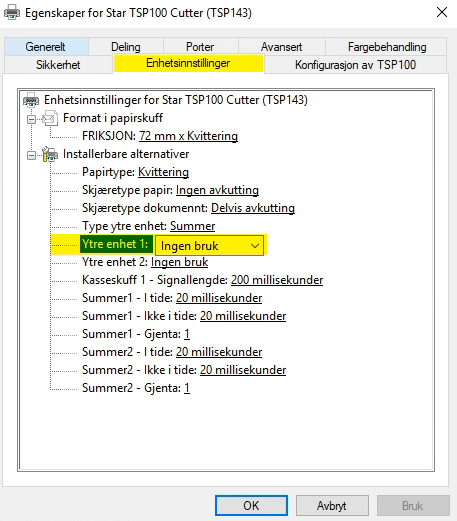Select Type ytre enhet Summer value
This screenshot has height=521, width=457.
pos(193,226)
